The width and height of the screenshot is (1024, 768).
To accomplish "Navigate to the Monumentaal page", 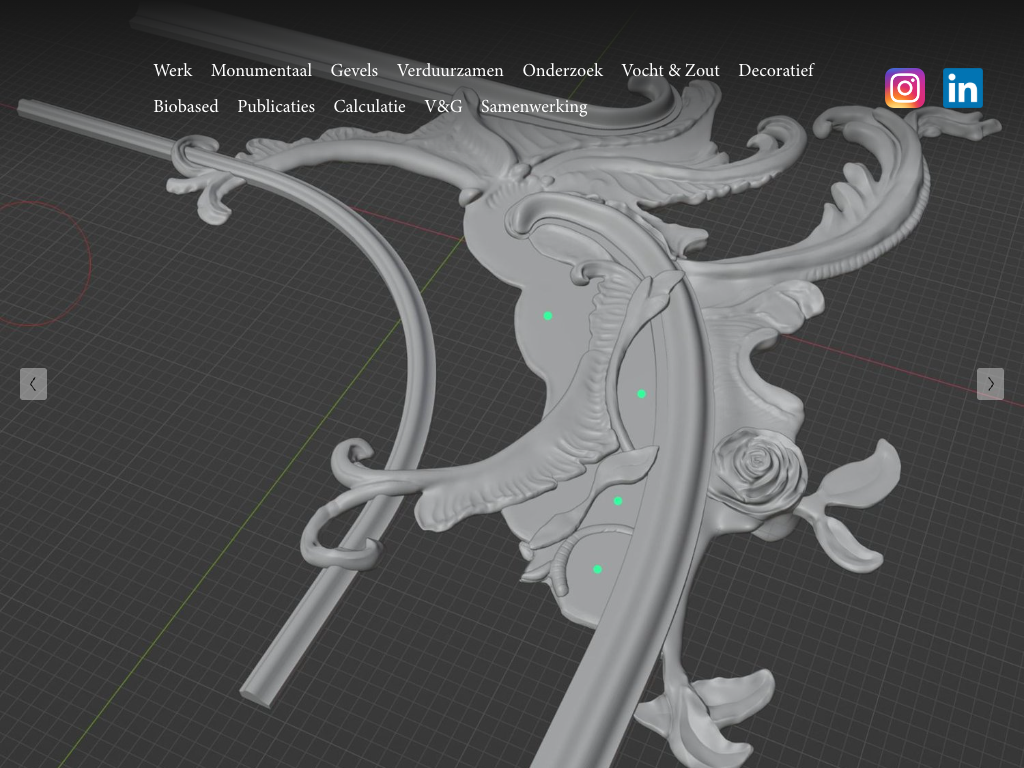I will click(x=261, y=70).
